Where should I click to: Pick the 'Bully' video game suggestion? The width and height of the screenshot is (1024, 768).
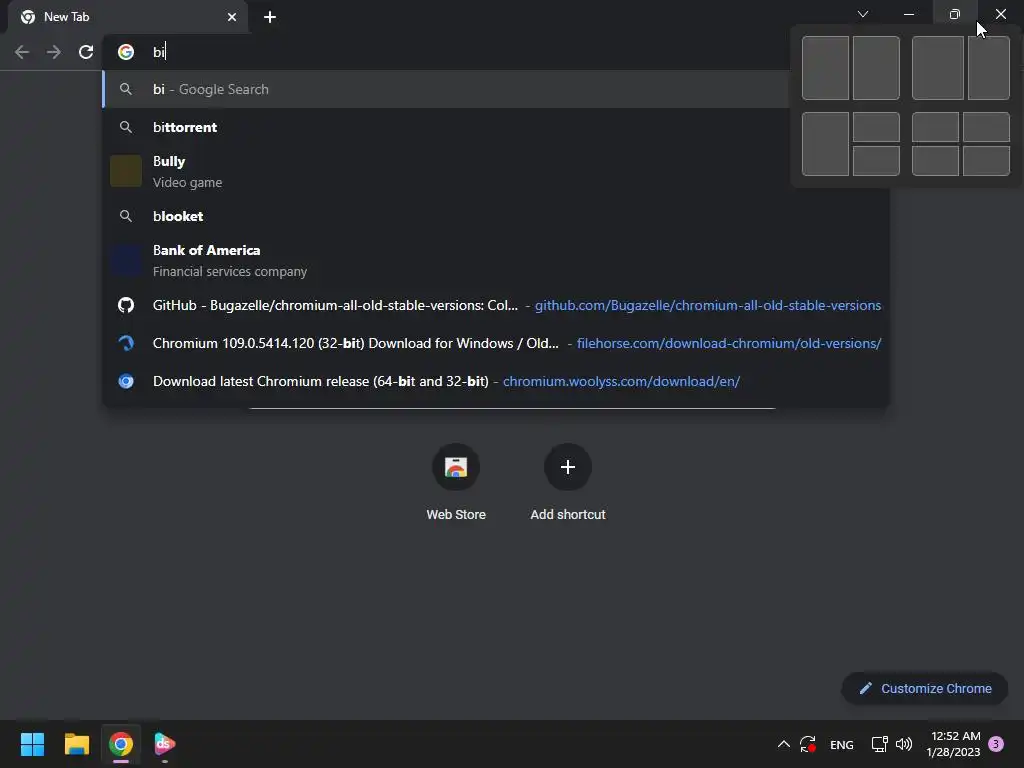click(x=496, y=171)
